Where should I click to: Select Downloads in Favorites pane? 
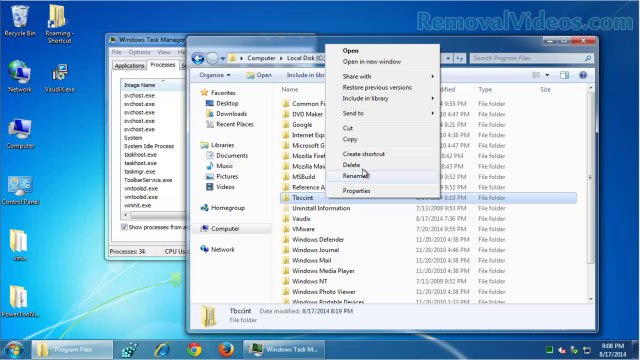click(231, 114)
